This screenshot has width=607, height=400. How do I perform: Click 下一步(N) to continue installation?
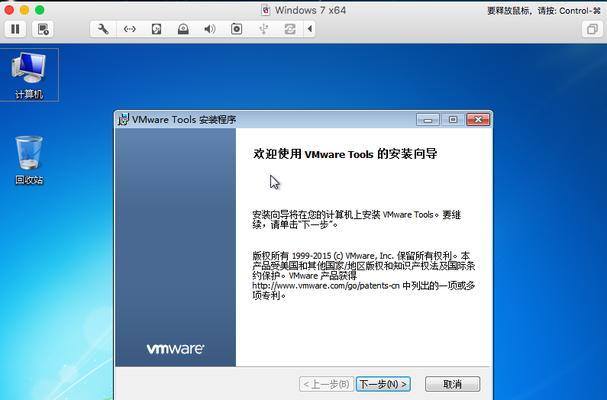point(383,384)
